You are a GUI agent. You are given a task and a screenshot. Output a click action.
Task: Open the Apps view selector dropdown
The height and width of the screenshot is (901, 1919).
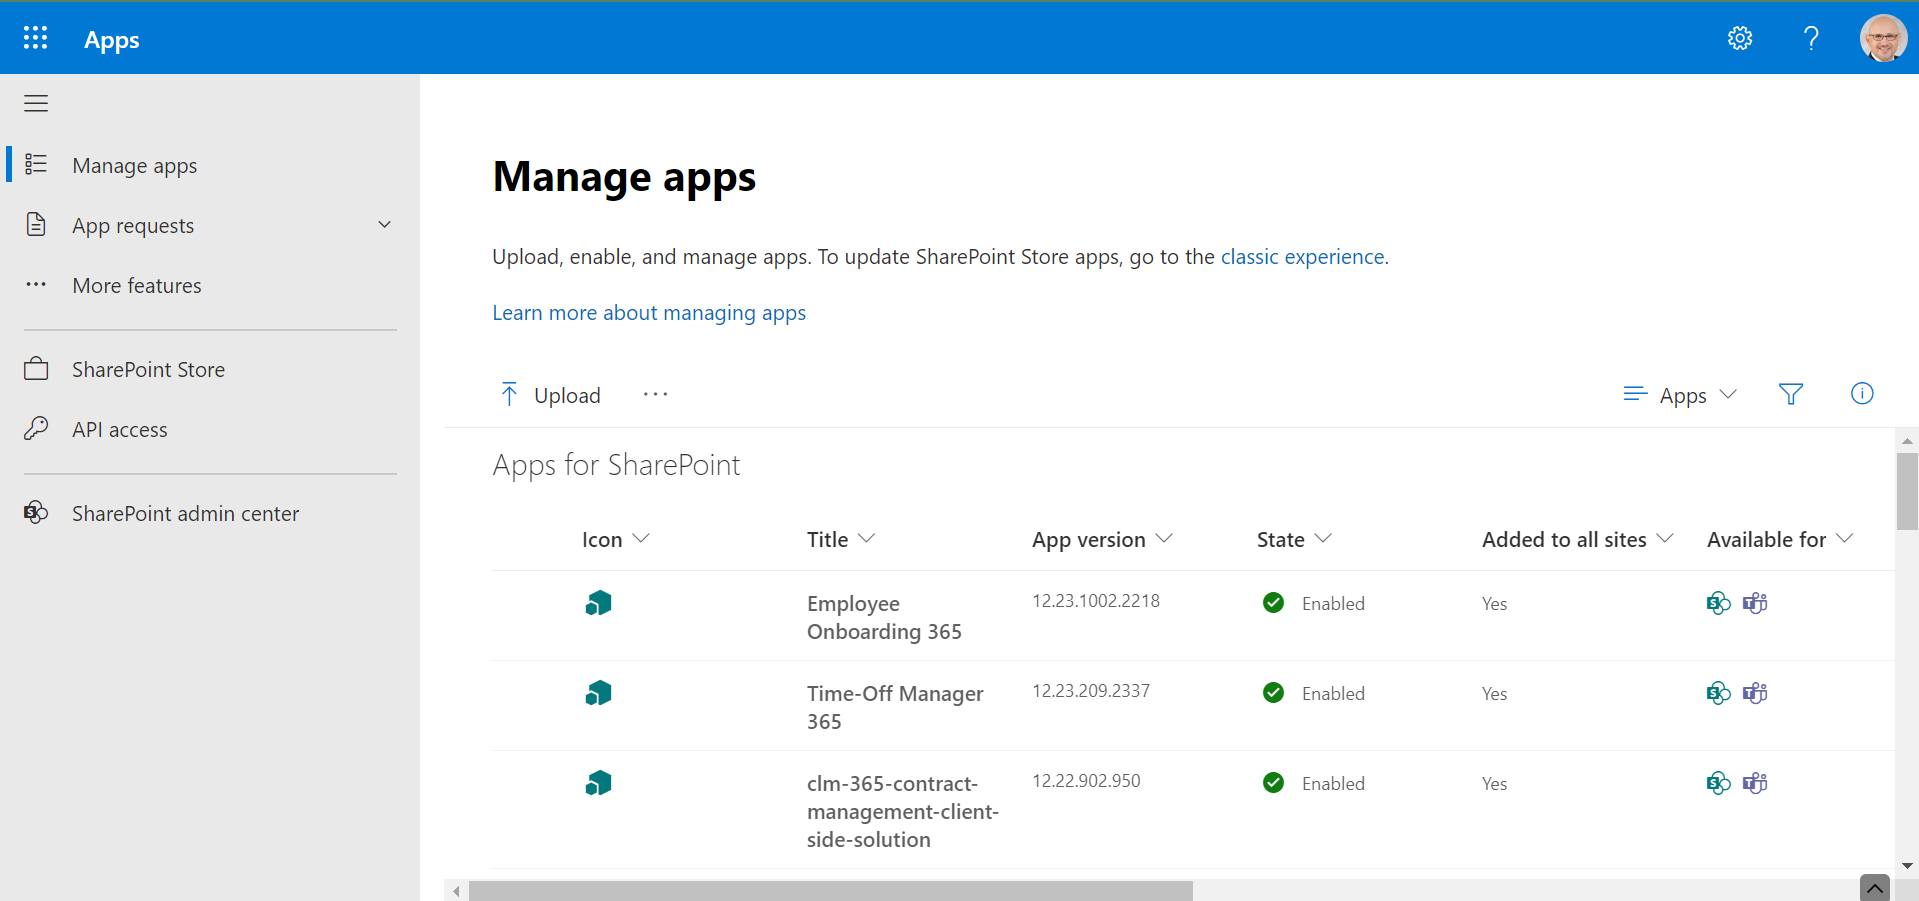pyautogui.click(x=1680, y=395)
